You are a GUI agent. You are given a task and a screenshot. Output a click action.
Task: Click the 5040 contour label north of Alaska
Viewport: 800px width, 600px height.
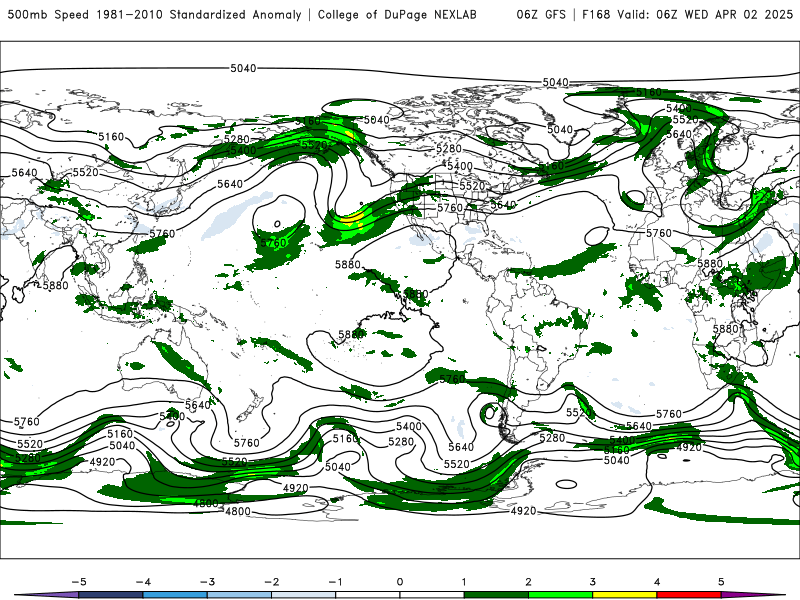(377, 120)
